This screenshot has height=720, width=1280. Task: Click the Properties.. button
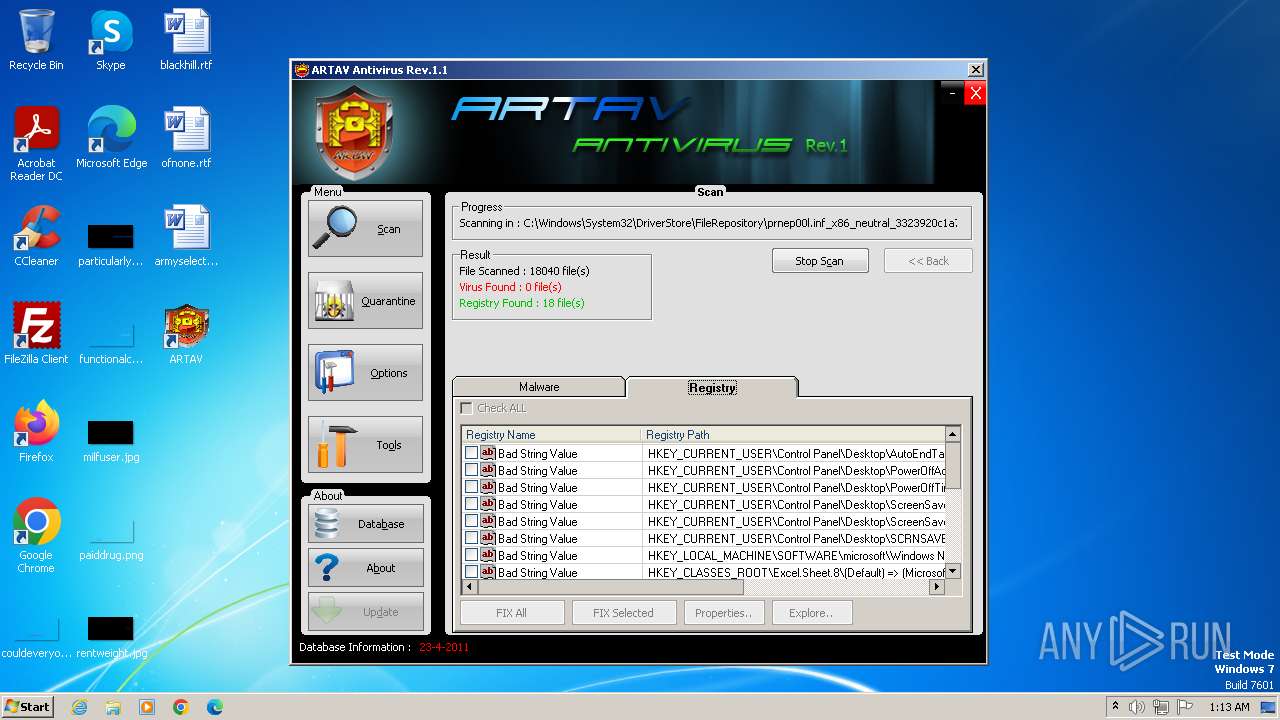point(724,613)
